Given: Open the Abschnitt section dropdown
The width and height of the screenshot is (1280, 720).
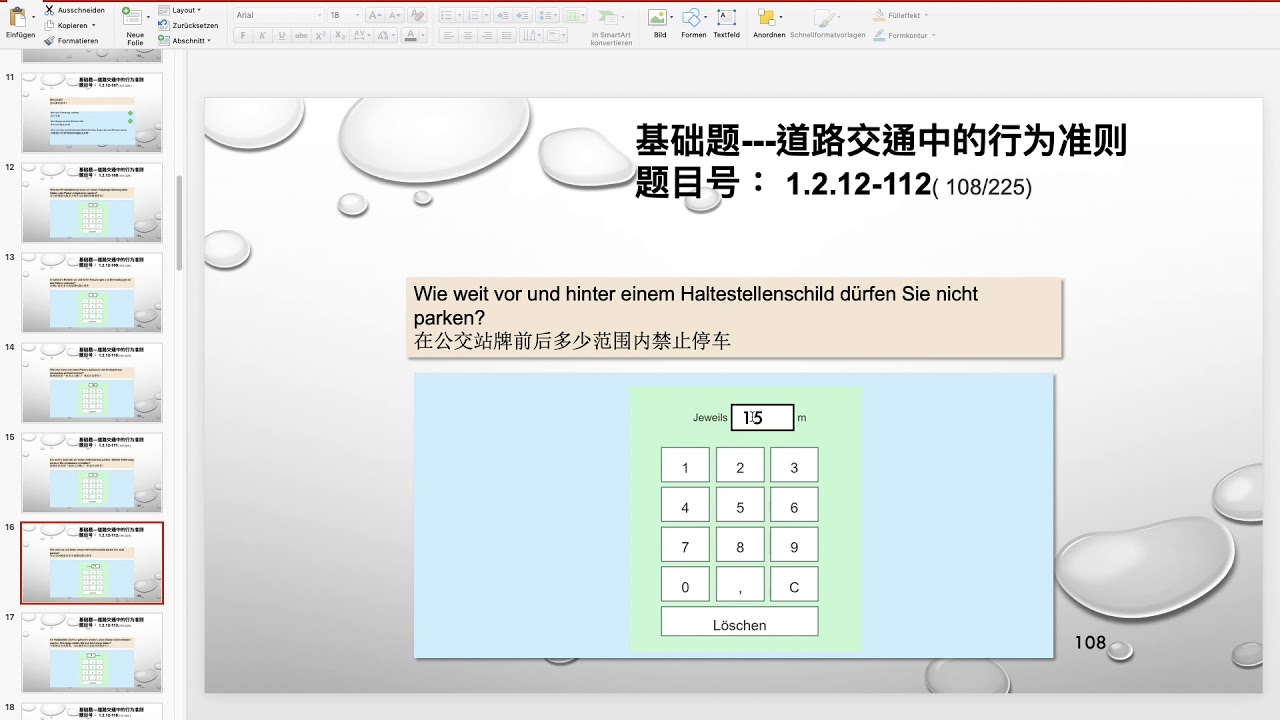Looking at the screenshot, I should pos(185,41).
